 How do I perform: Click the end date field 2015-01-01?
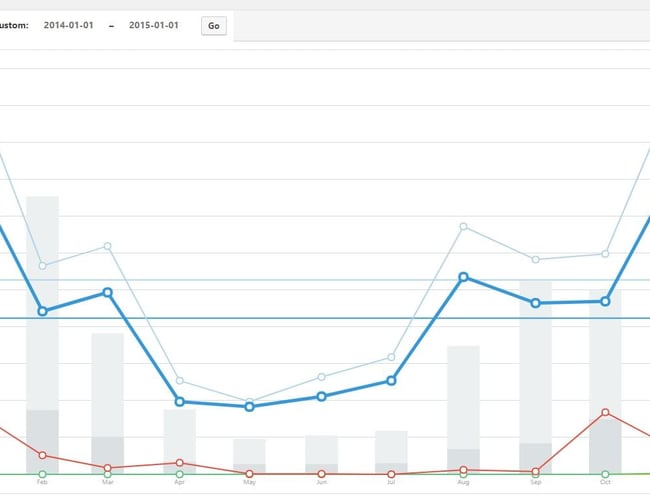154,25
